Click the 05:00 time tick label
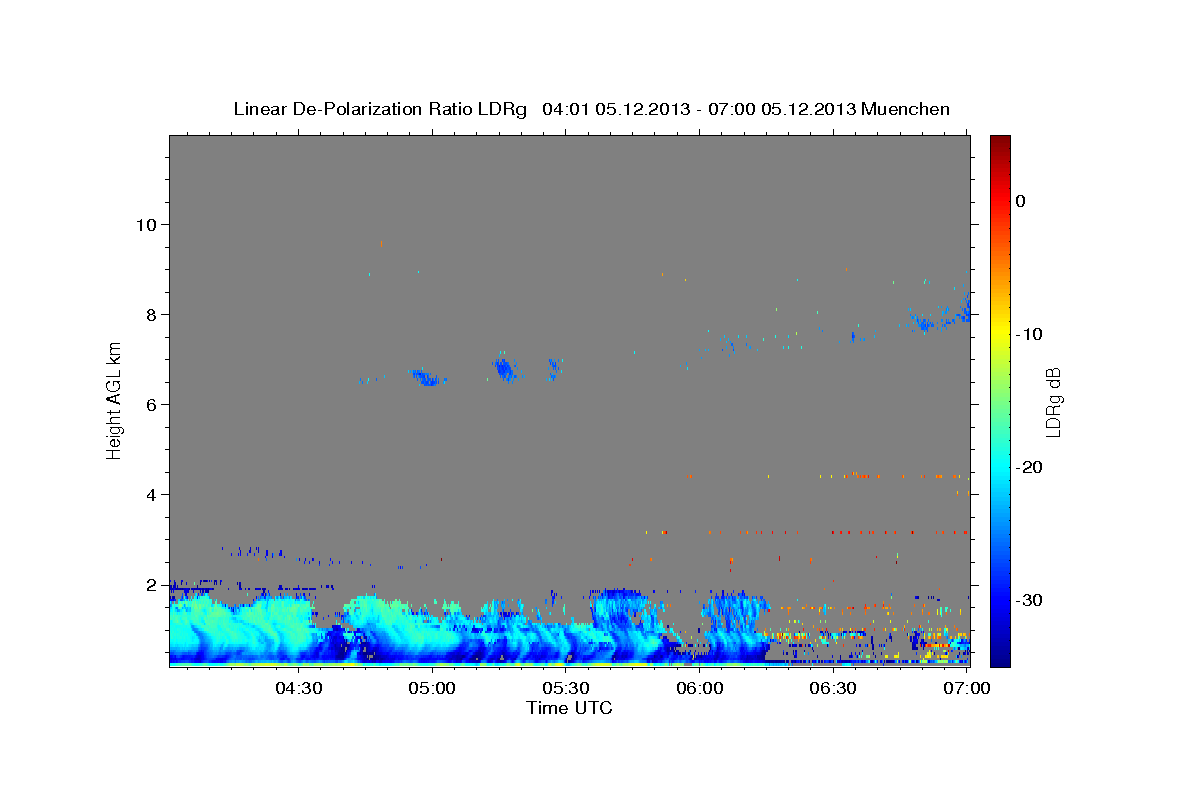 pyautogui.click(x=432, y=688)
